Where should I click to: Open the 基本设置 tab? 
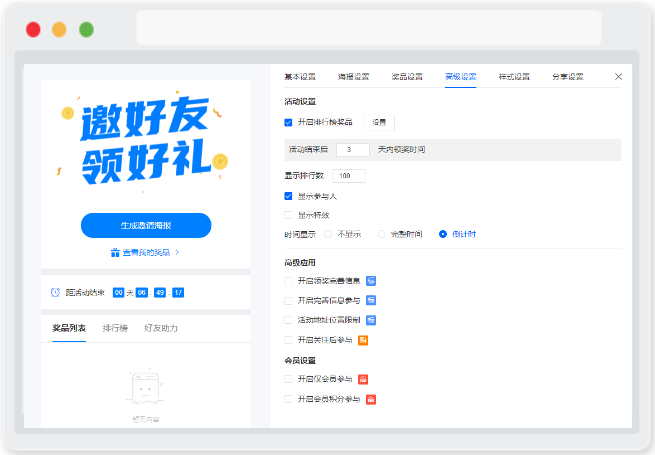(300, 77)
